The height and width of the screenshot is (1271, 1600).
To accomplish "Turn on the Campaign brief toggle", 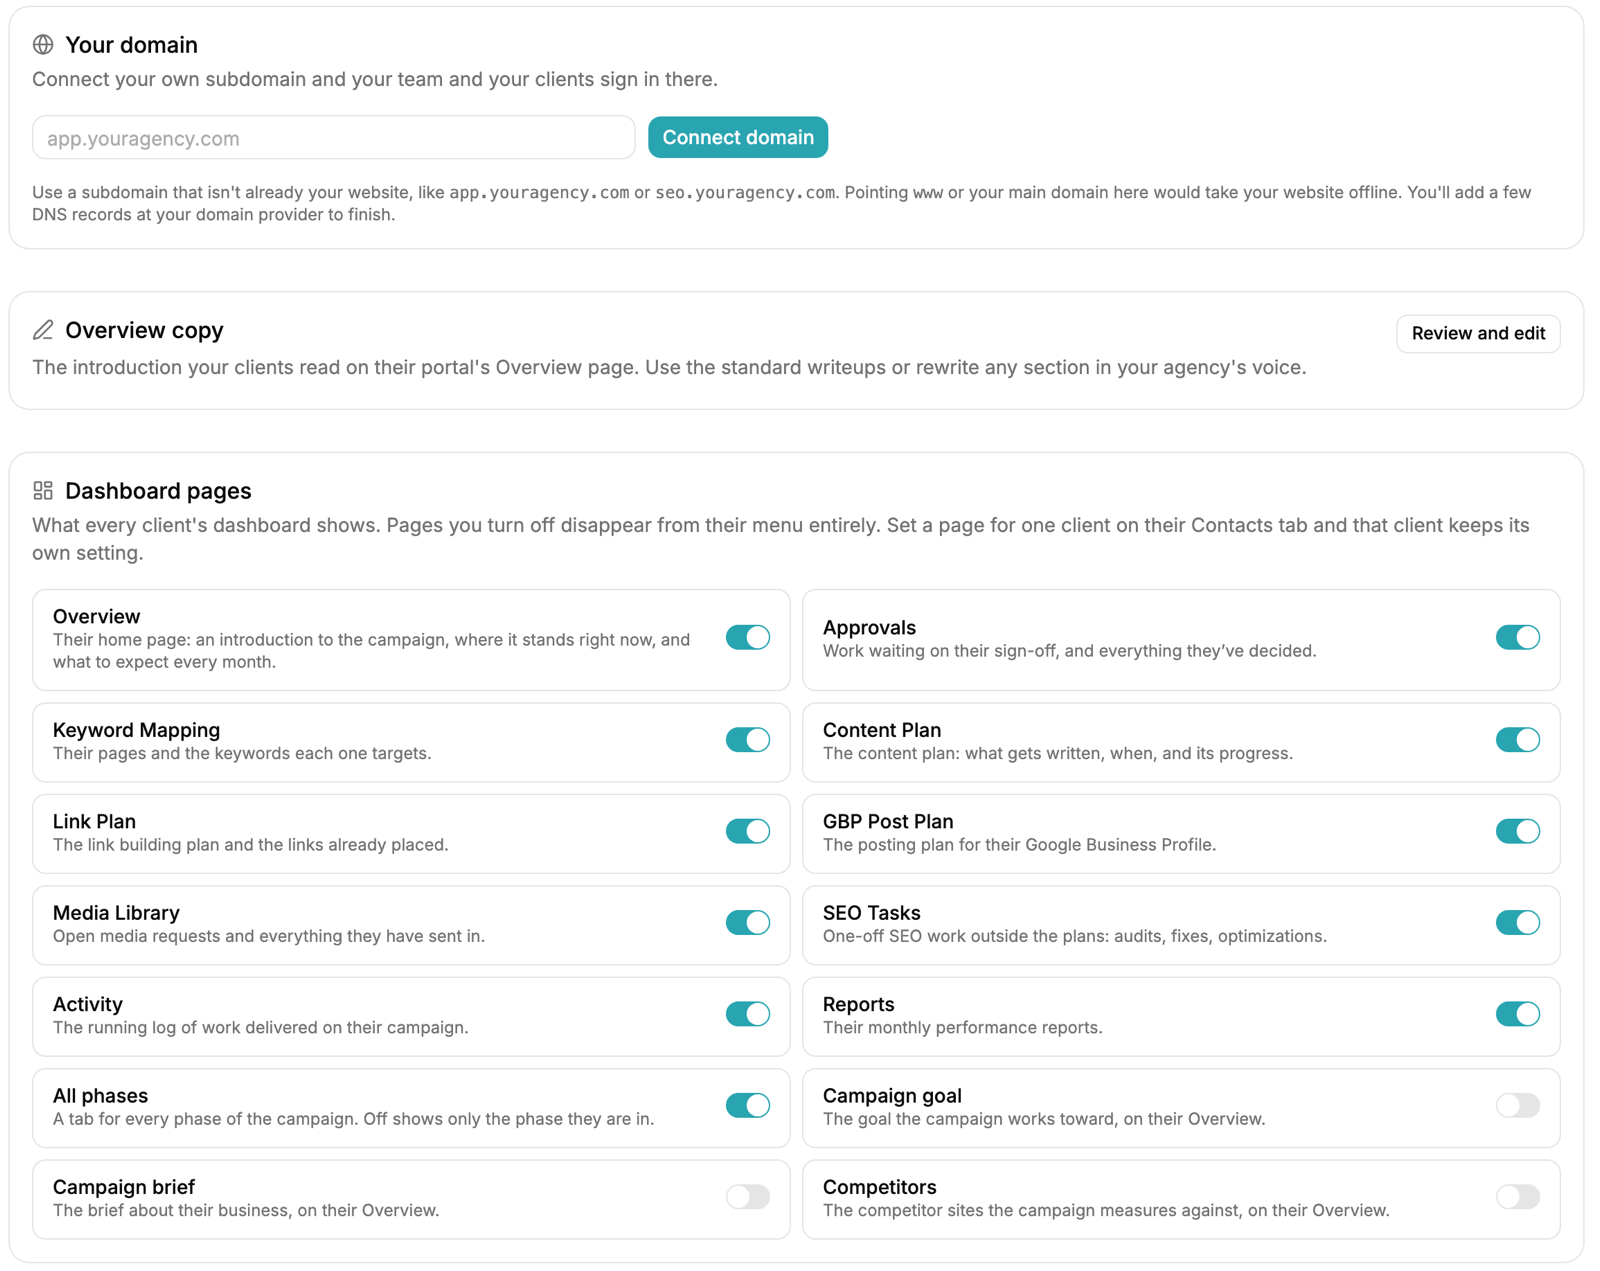I will [747, 1197].
